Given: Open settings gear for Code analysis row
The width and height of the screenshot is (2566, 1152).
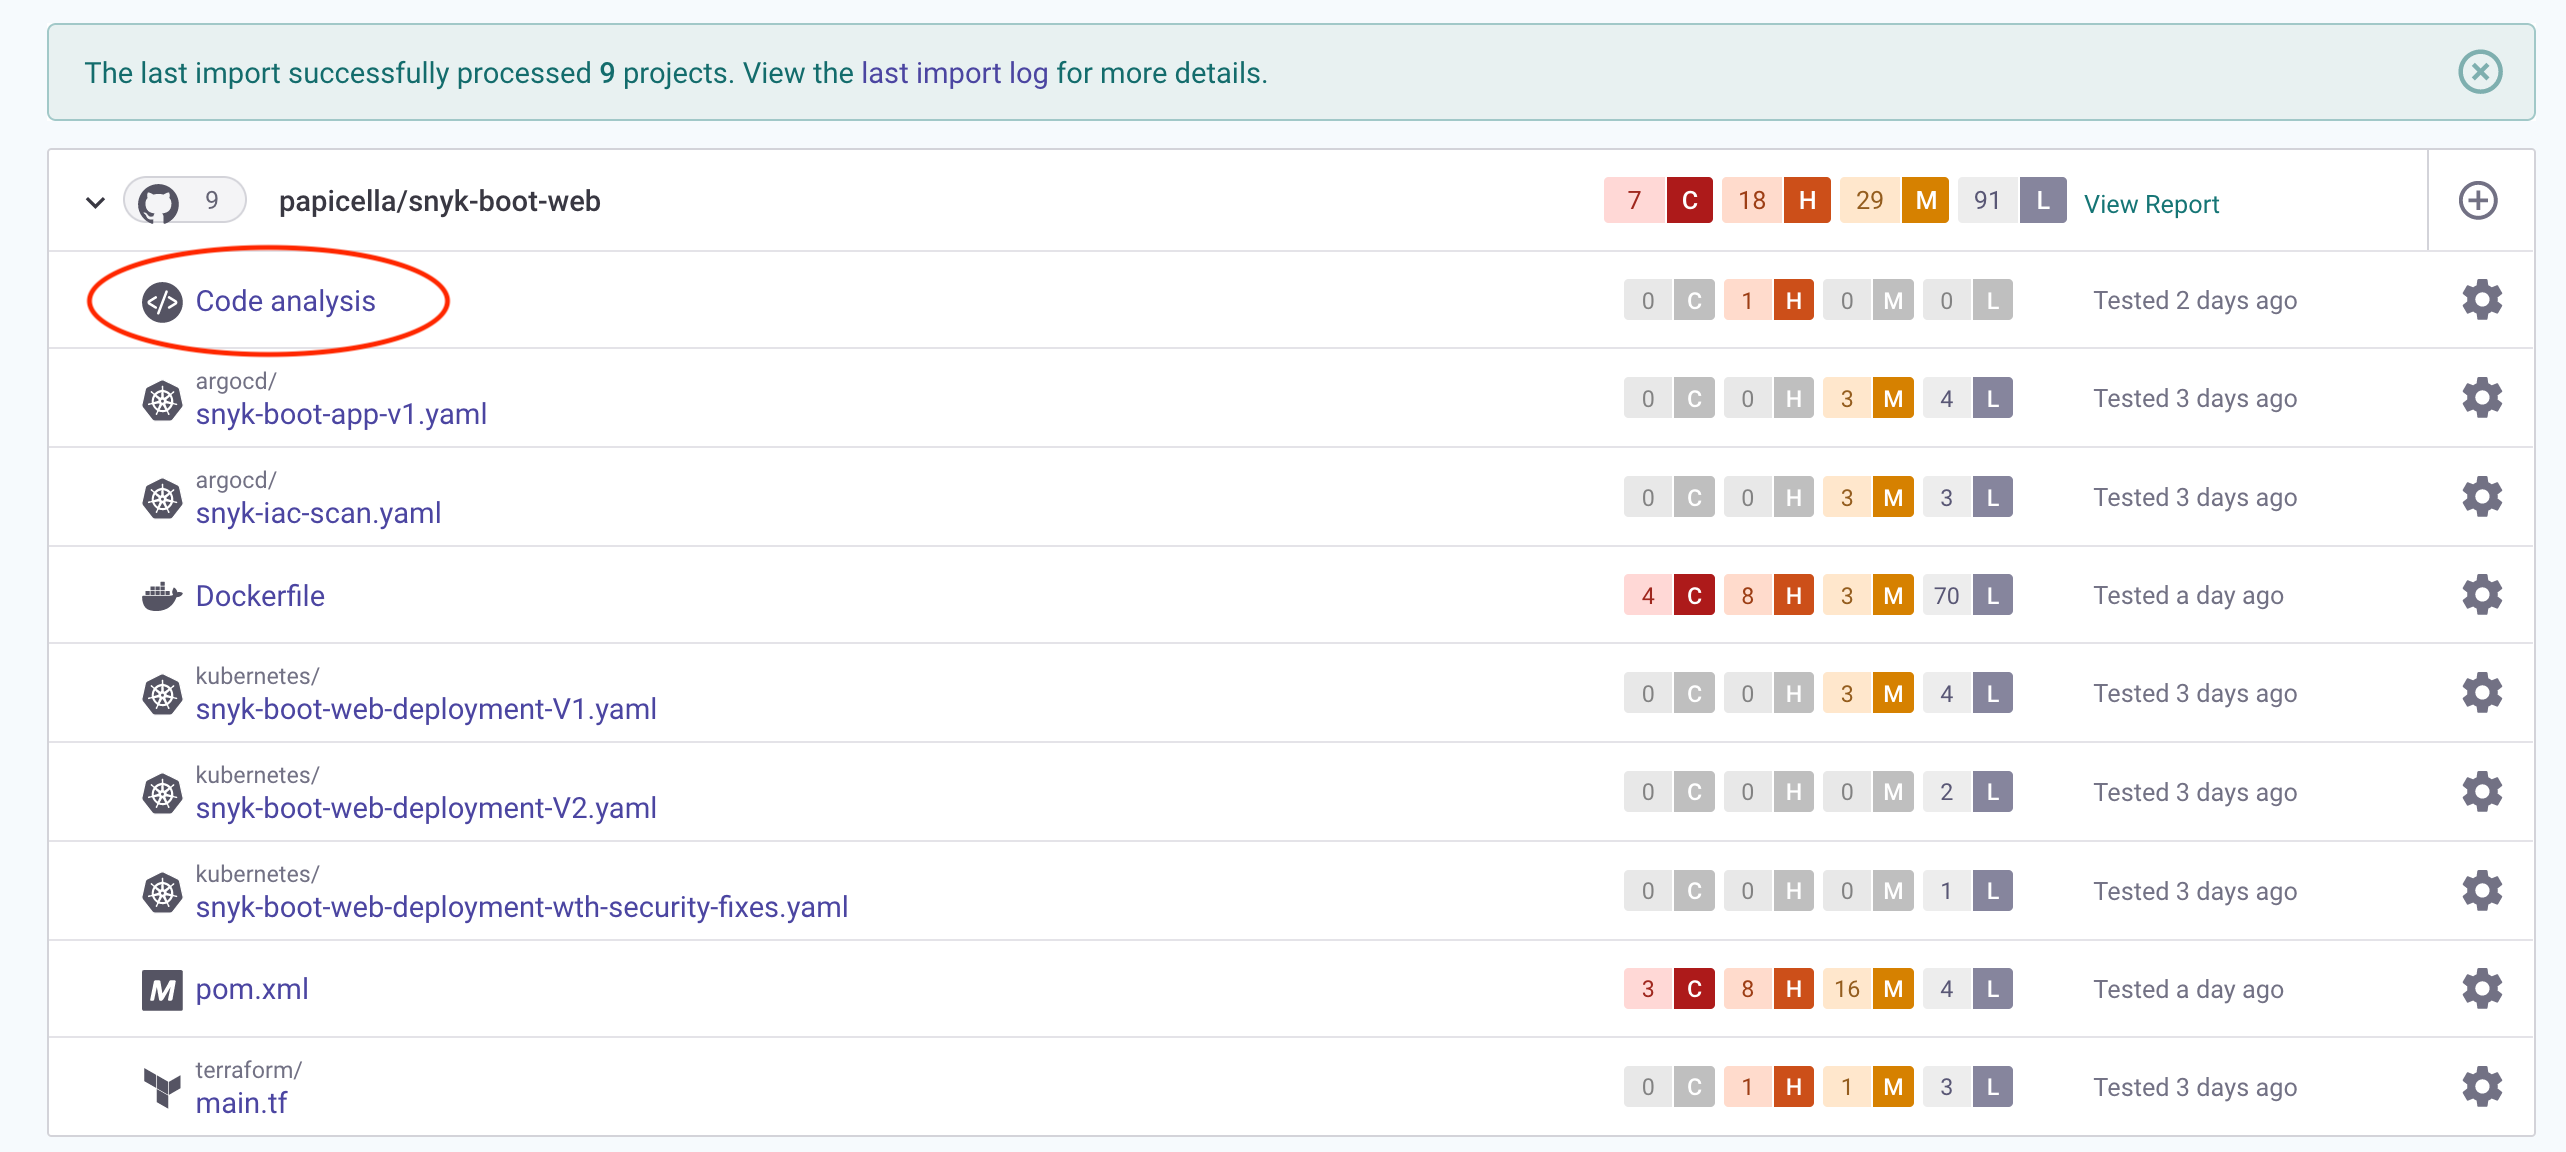Looking at the screenshot, I should [x=2481, y=300].
